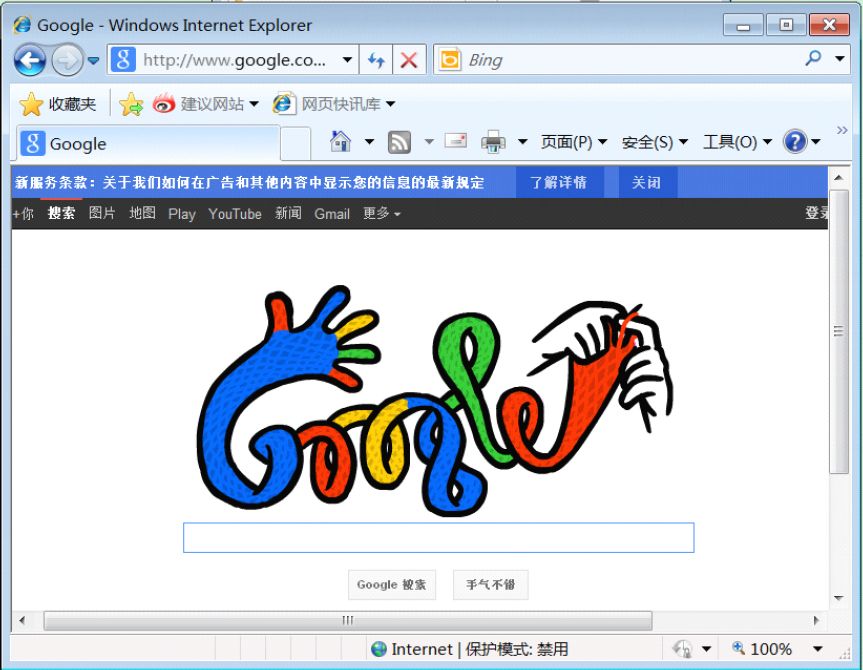Open the YouTube link
The width and height of the screenshot is (863, 670).
point(234,214)
